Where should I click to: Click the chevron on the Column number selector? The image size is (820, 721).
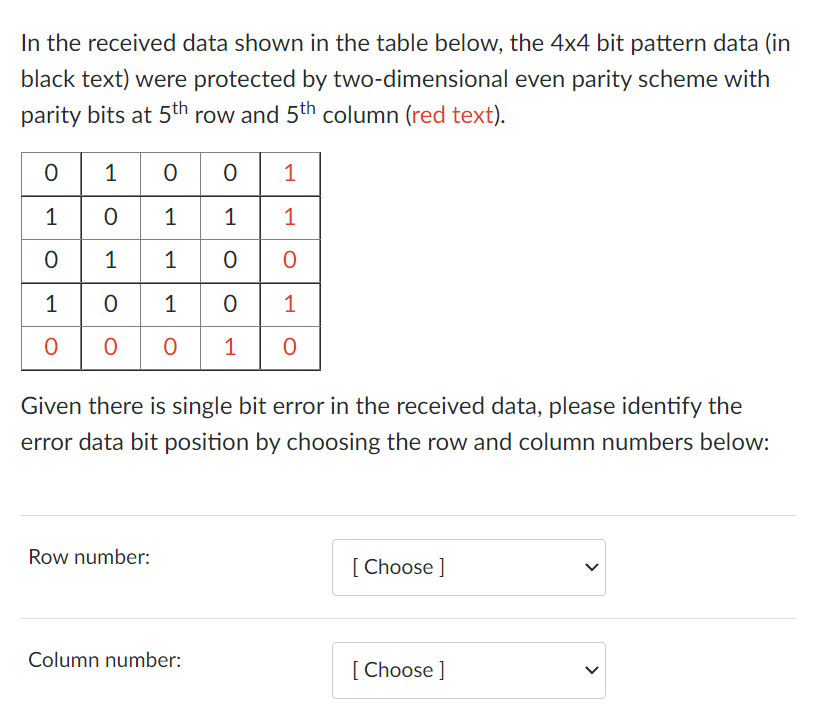[x=590, y=670]
